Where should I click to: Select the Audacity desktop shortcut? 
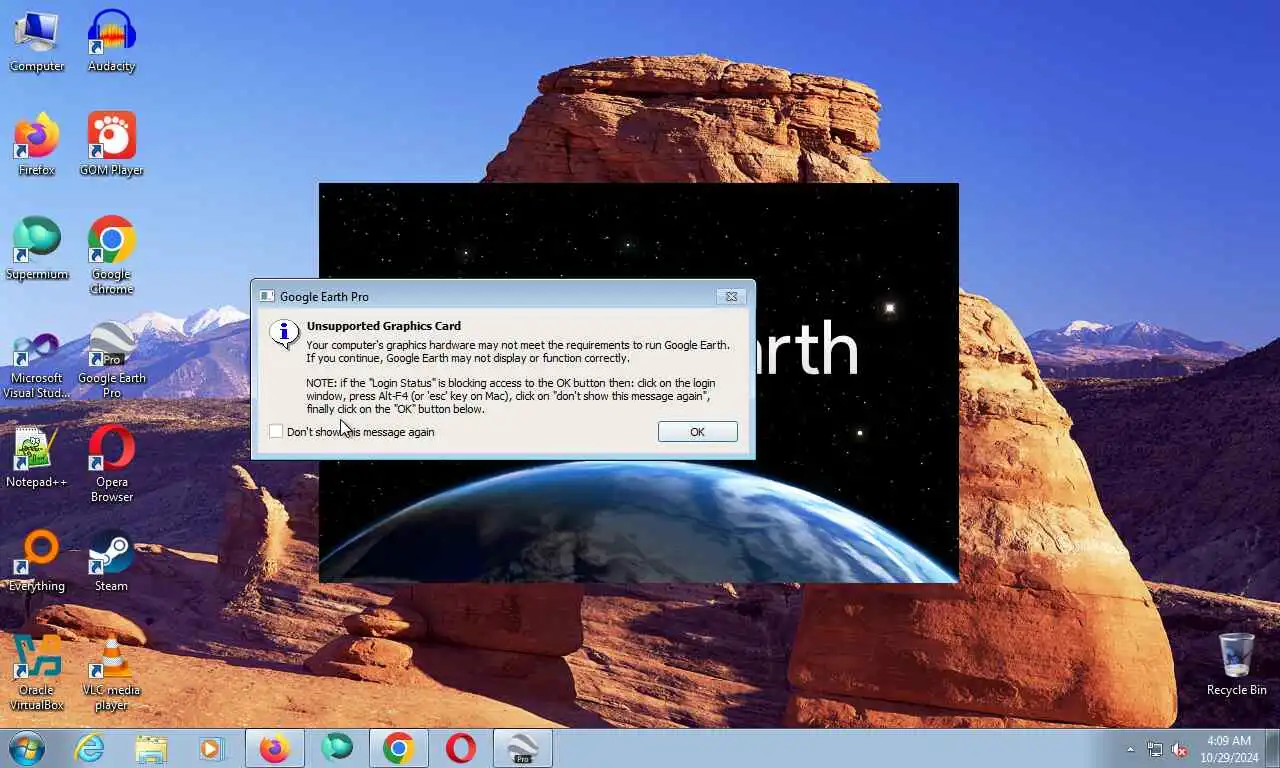click(111, 42)
